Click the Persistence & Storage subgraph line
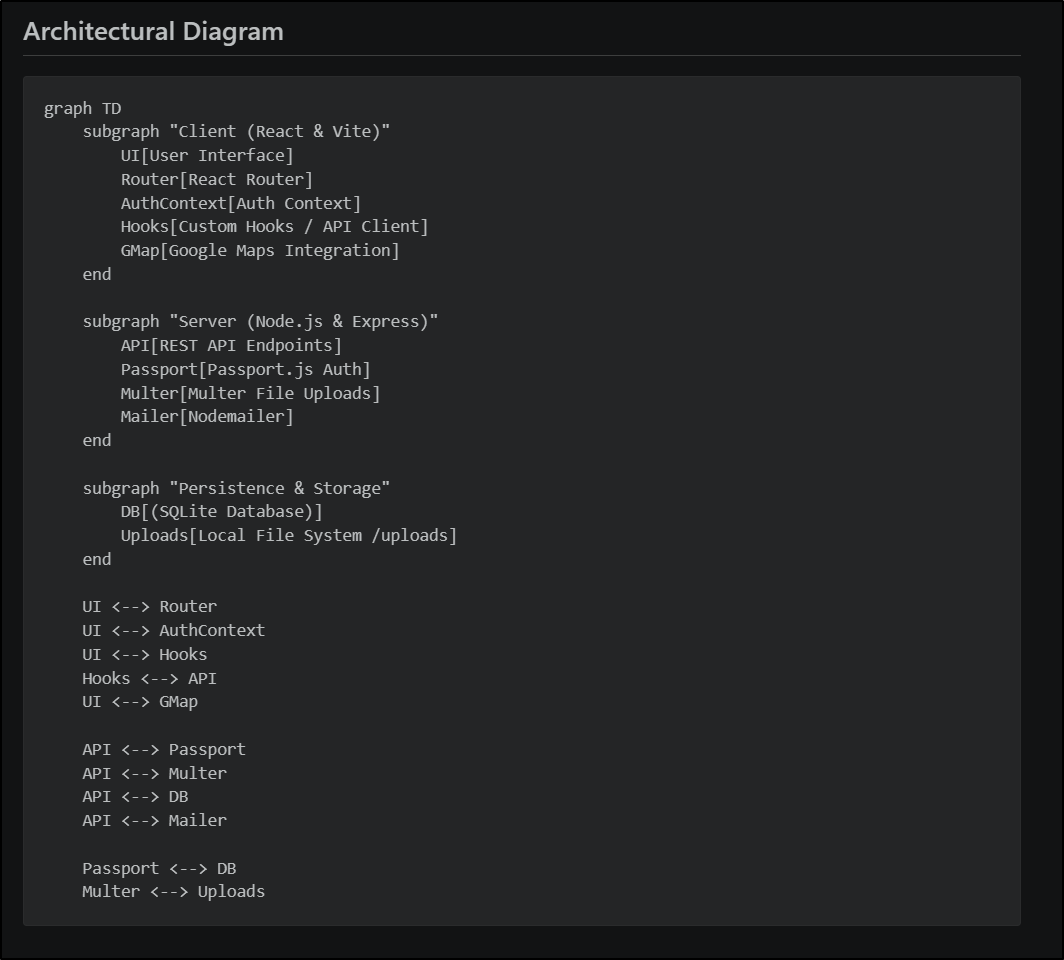The height and width of the screenshot is (960, 1064). point(236,488)
